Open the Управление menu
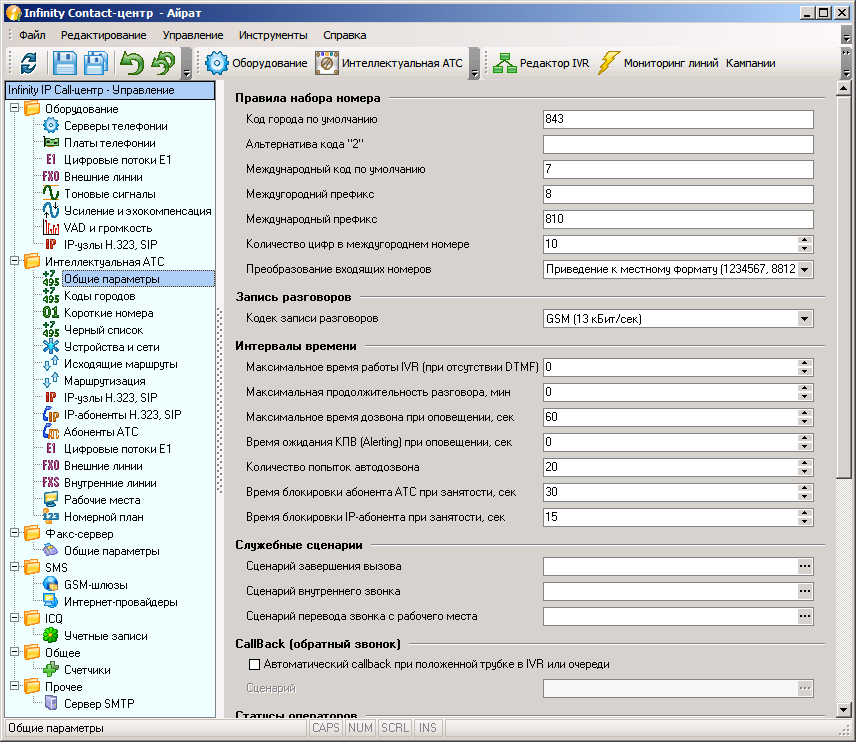856x742 pixels. coord(193,35)
